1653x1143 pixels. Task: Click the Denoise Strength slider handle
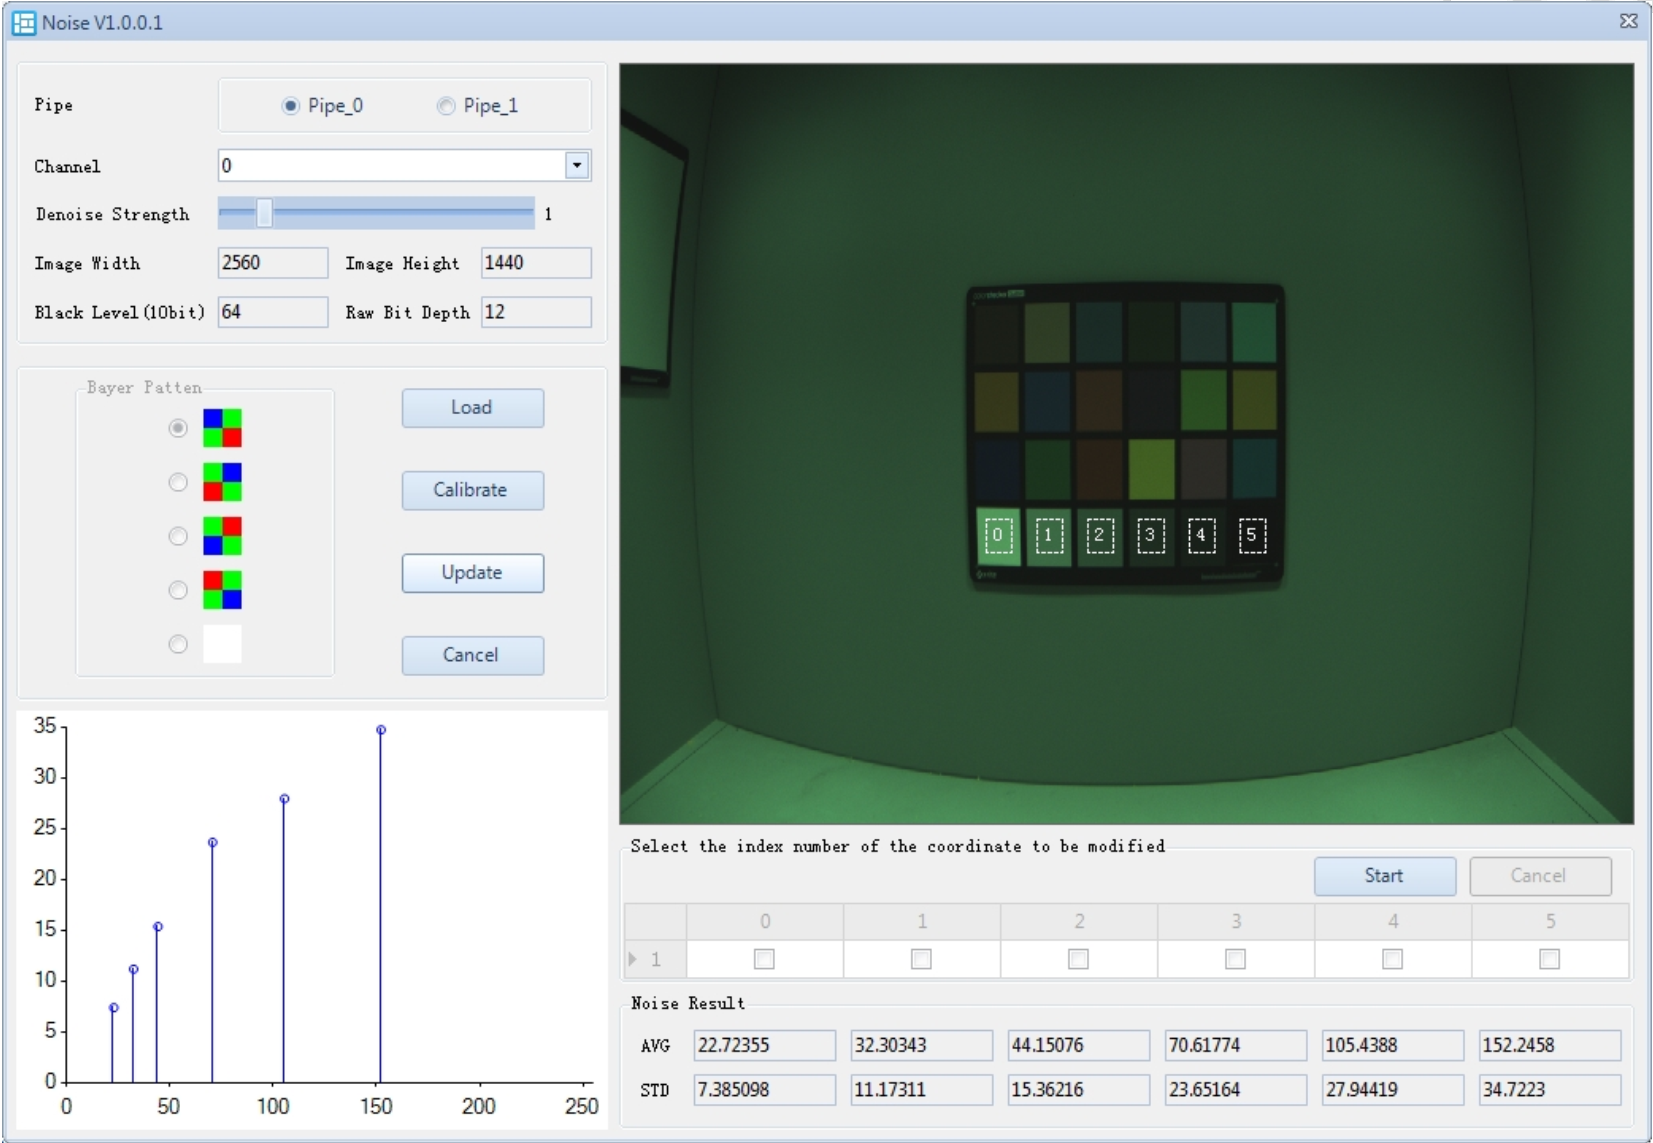(x=264, y=213)
